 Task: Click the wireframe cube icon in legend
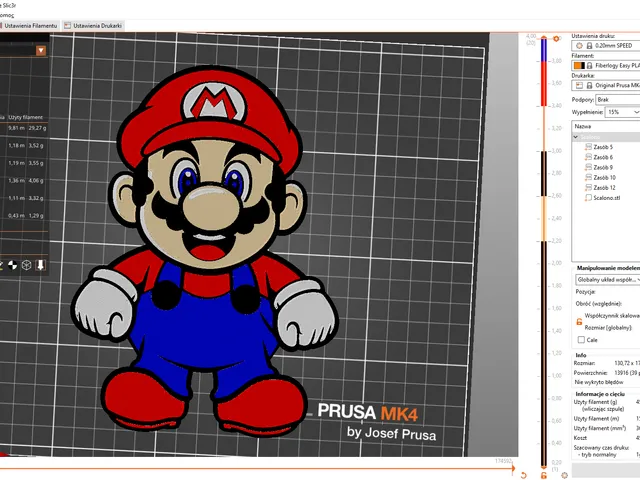(x=27, y=265)
